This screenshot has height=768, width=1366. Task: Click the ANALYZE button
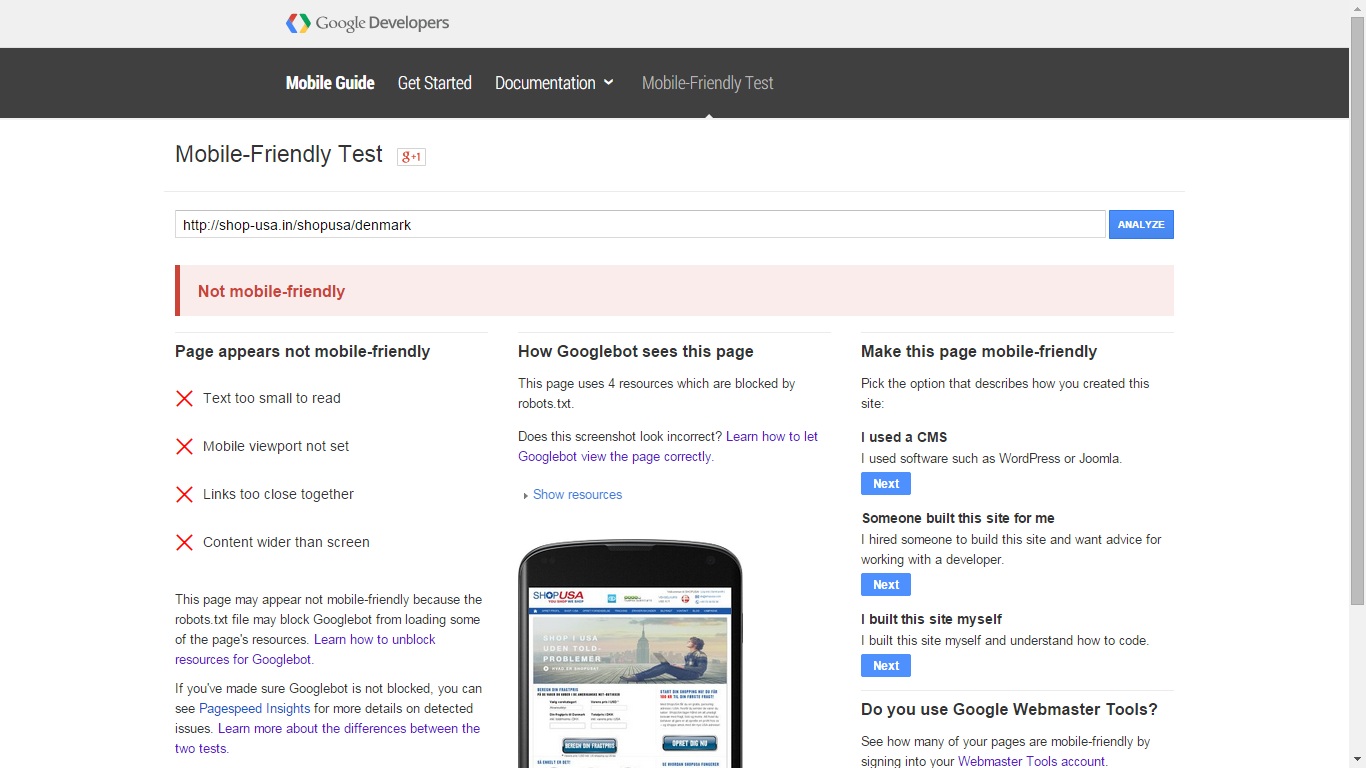tap(1141, 224)
